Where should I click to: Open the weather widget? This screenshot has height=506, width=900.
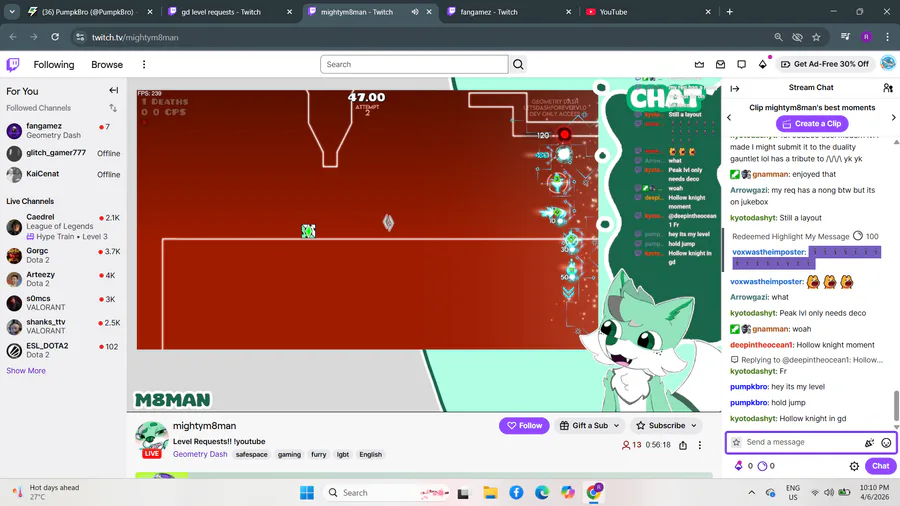pyautogui.click(x=47, y=492)
